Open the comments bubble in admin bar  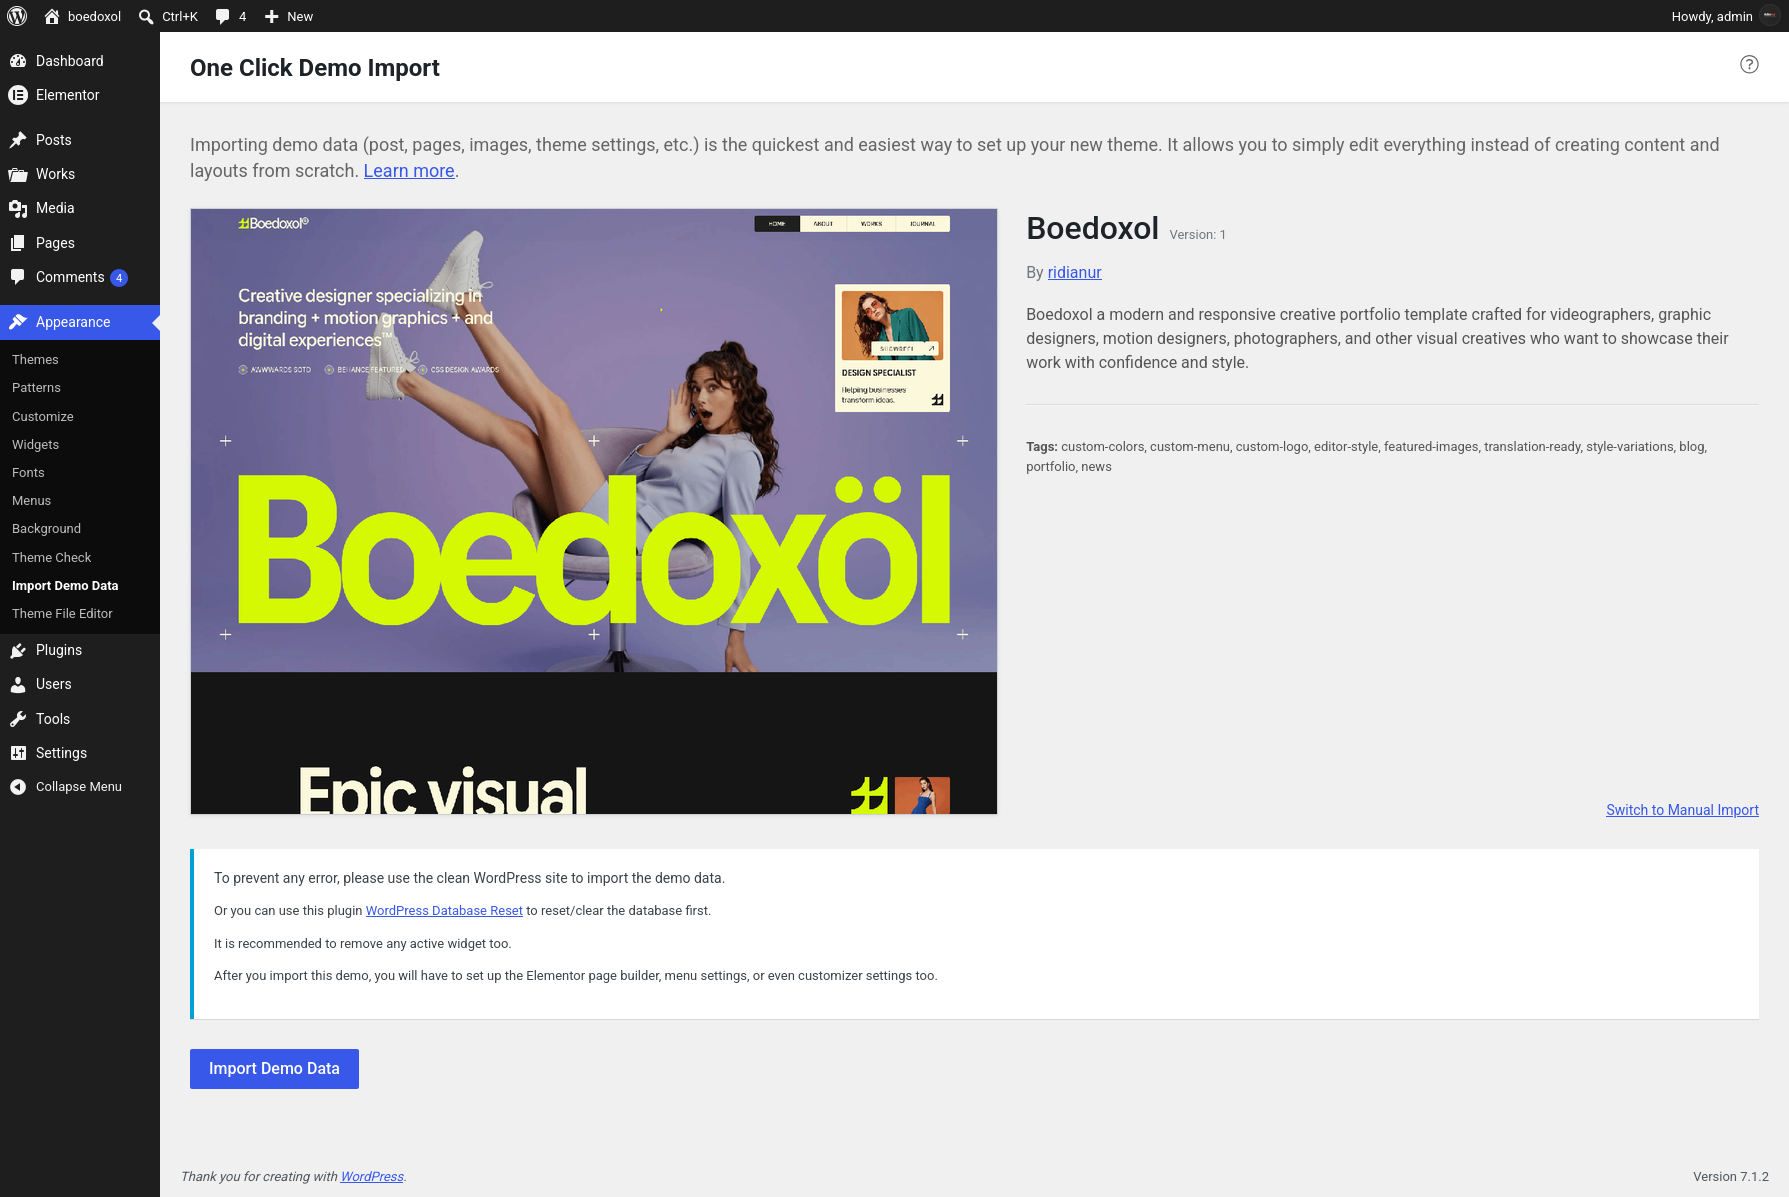222,16
